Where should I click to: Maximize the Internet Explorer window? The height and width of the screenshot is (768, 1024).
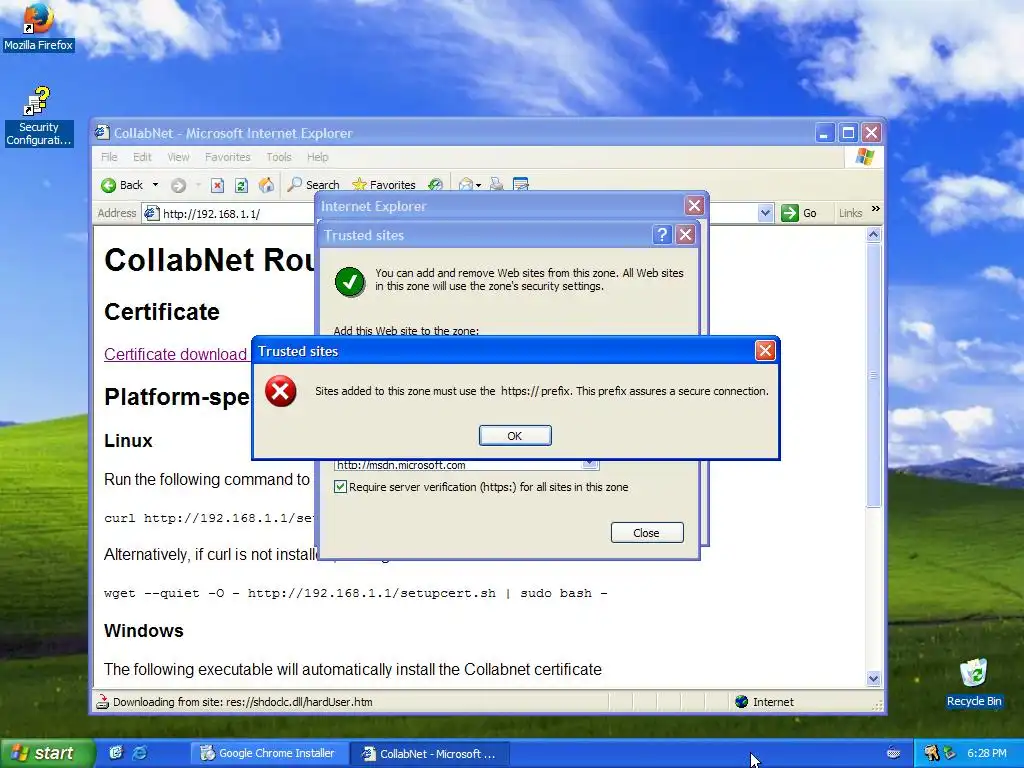848,133
